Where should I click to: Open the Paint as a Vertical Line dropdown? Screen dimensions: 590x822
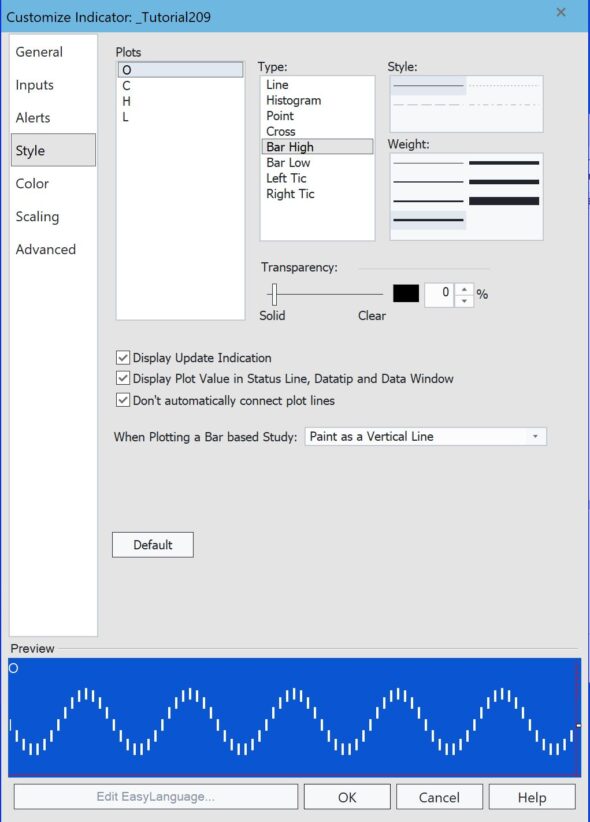coord(425,436)
